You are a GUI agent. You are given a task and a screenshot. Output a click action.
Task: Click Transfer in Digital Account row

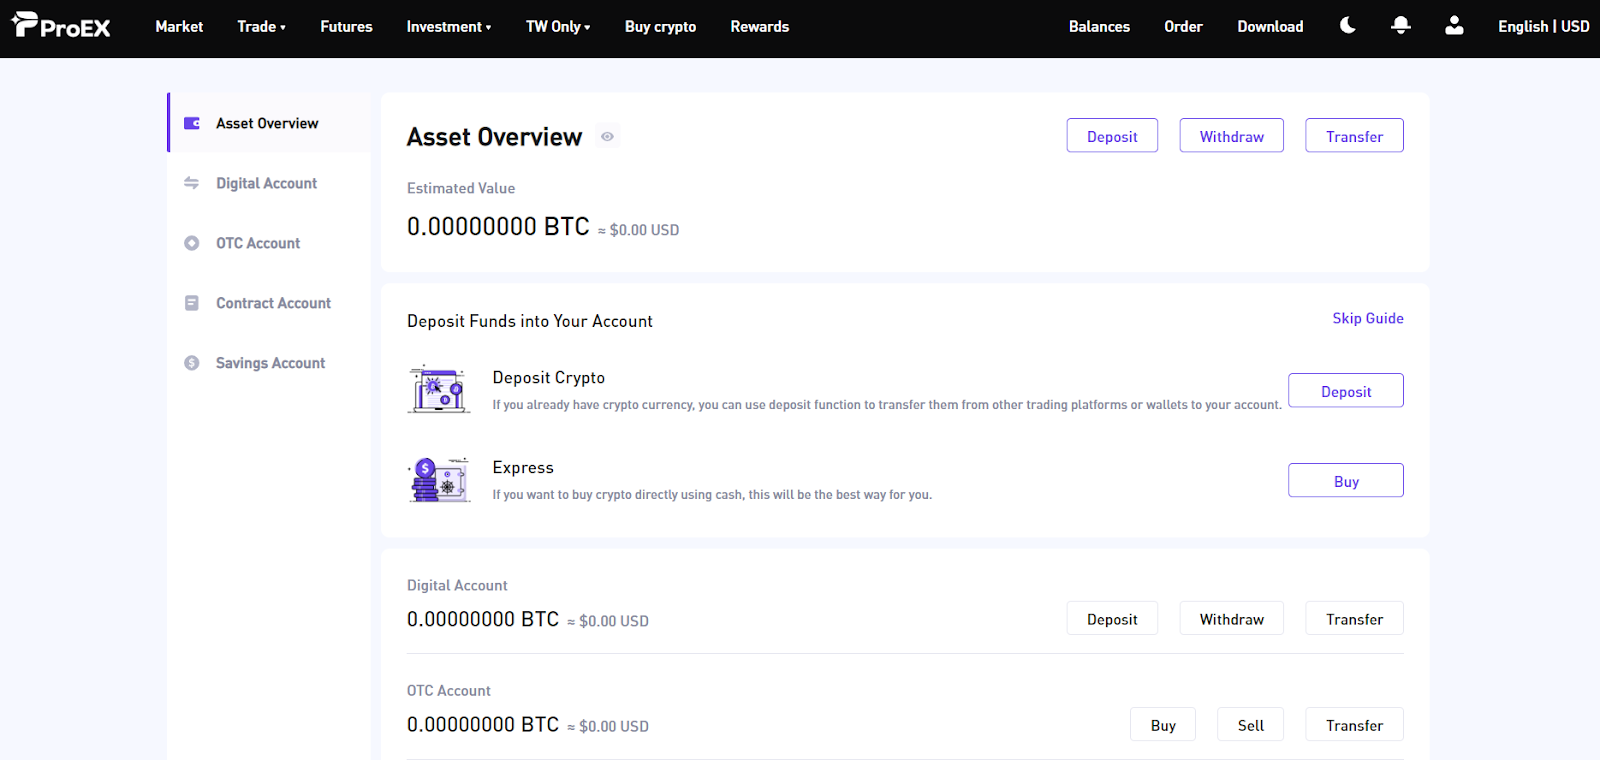1354,619
